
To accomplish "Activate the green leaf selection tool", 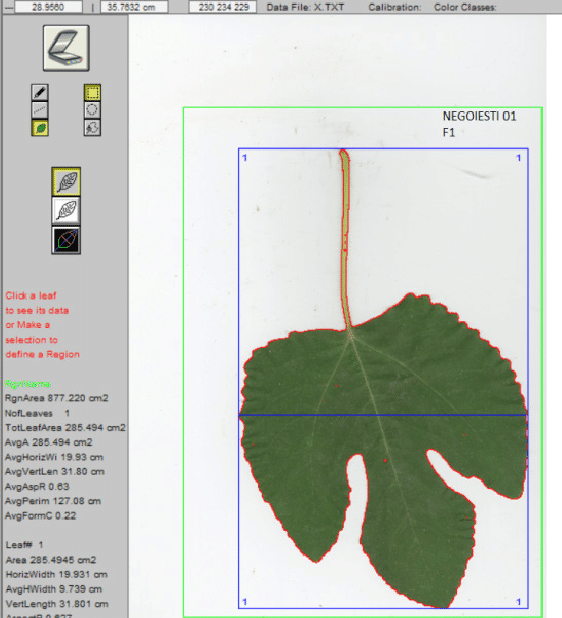I will tap(40, 128).
